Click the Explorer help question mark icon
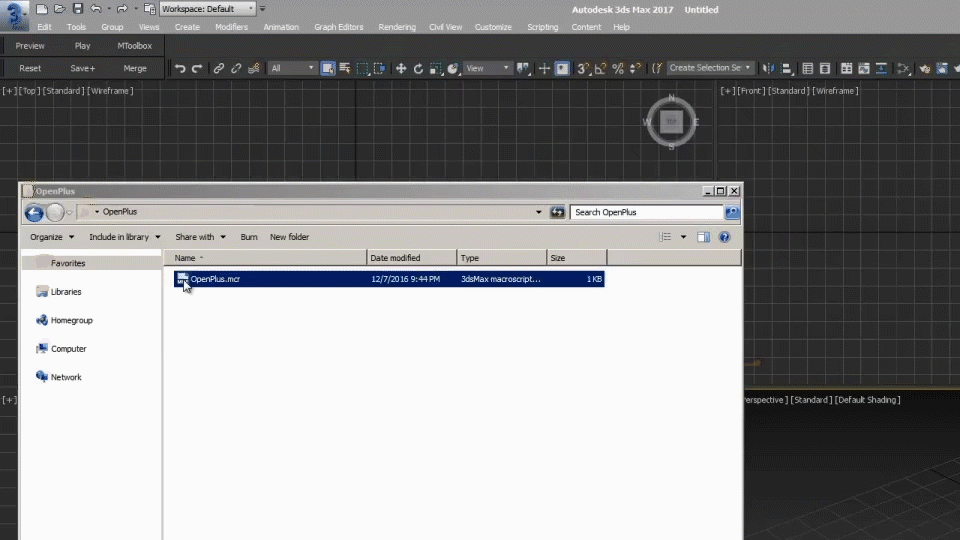Viewport: 960px width, 540px height. [x=724, y=237]
